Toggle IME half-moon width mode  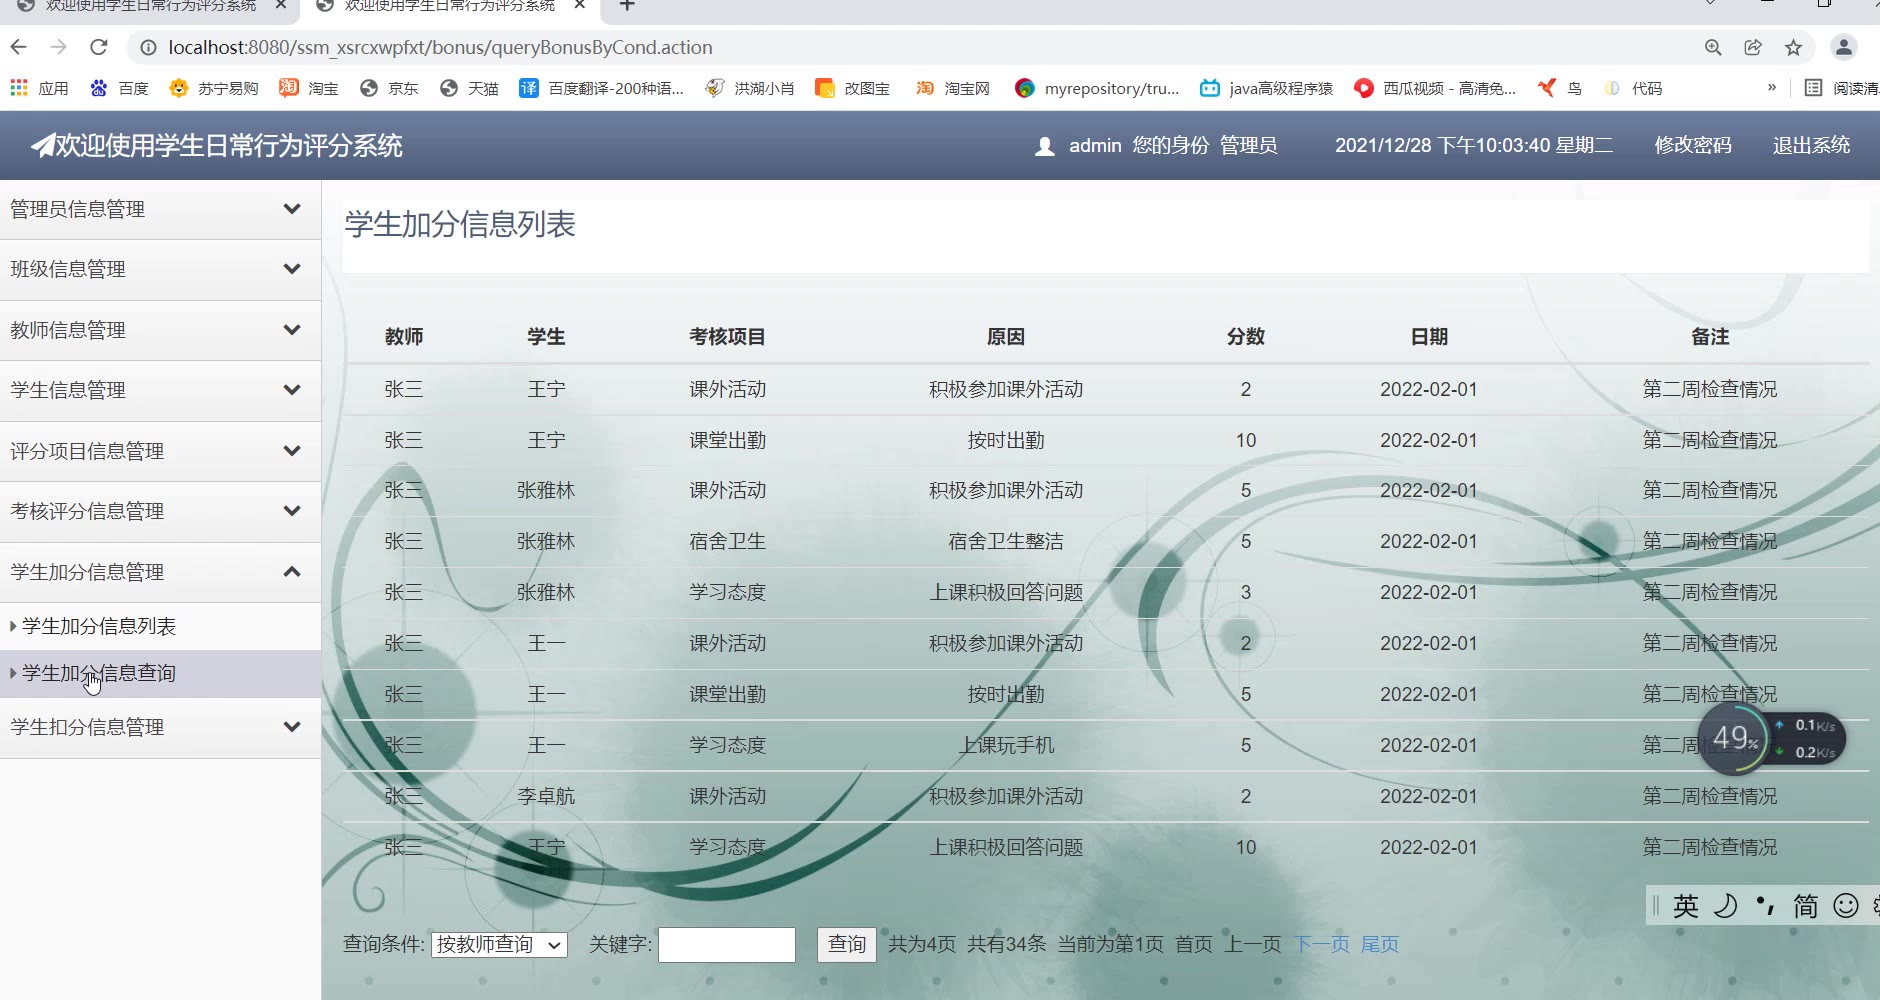[x=1726, y=906]
